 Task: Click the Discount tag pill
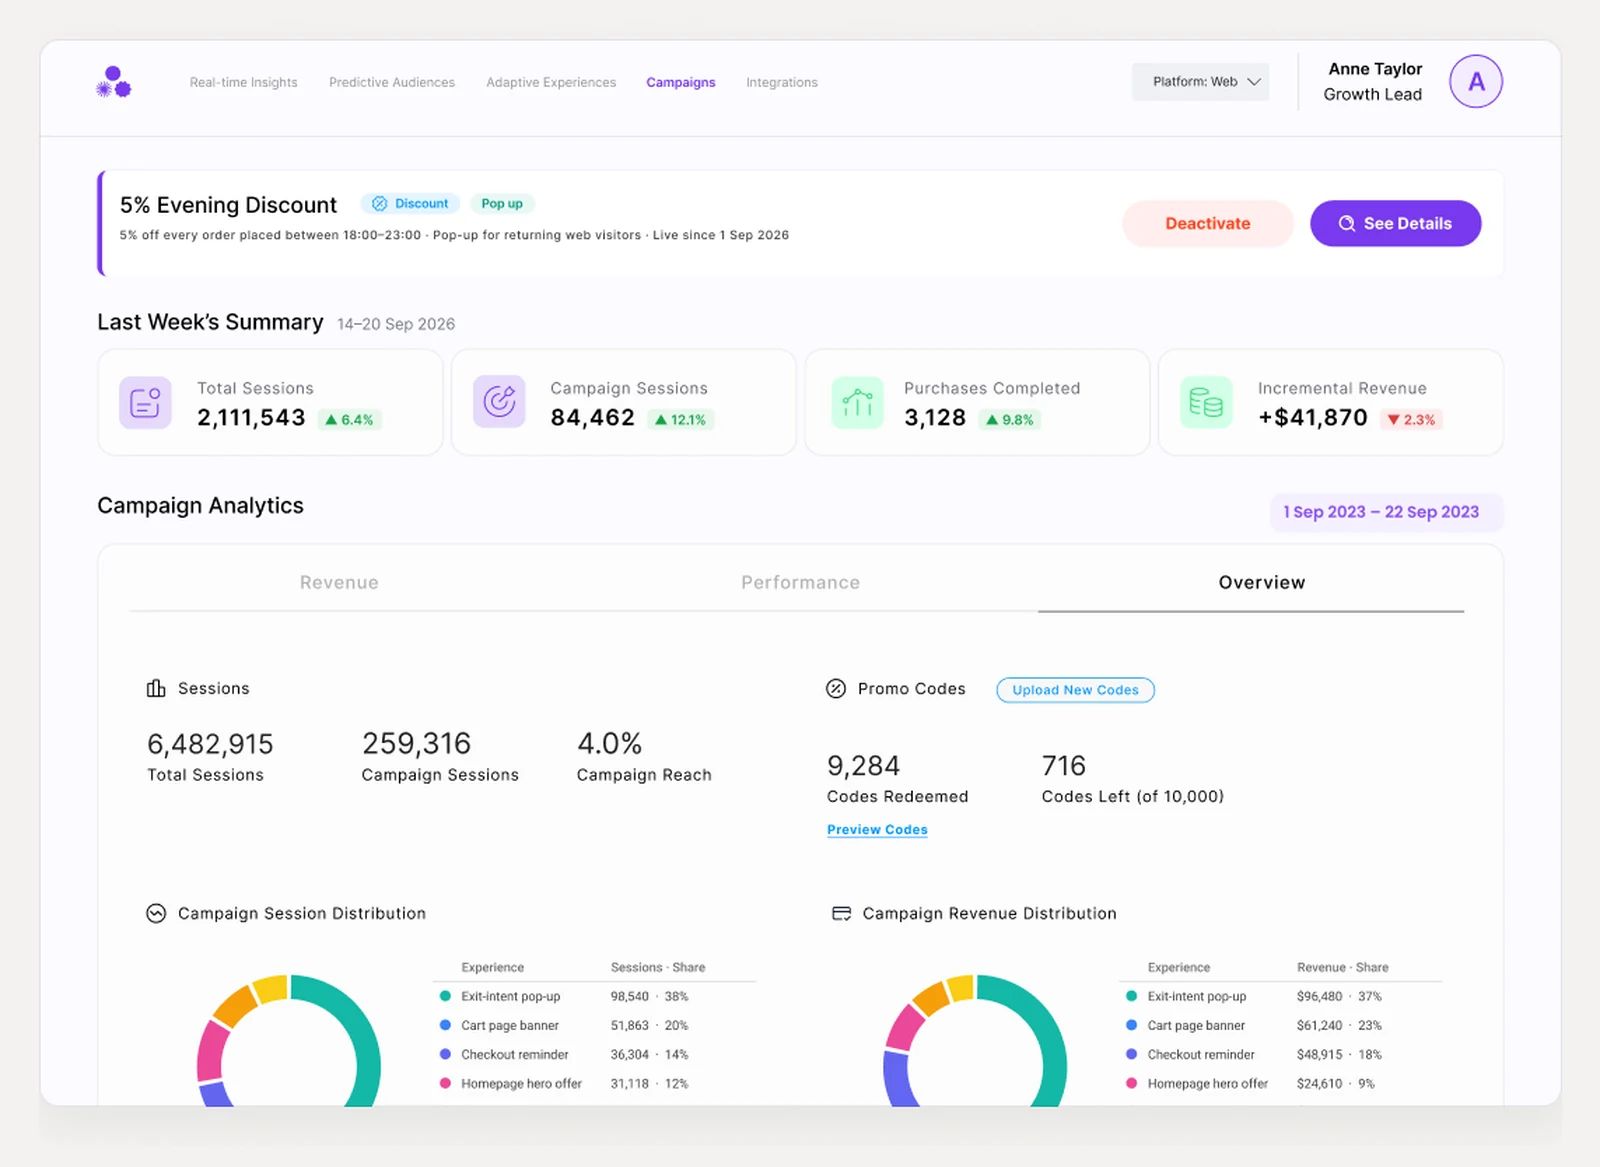click(410, 203)
